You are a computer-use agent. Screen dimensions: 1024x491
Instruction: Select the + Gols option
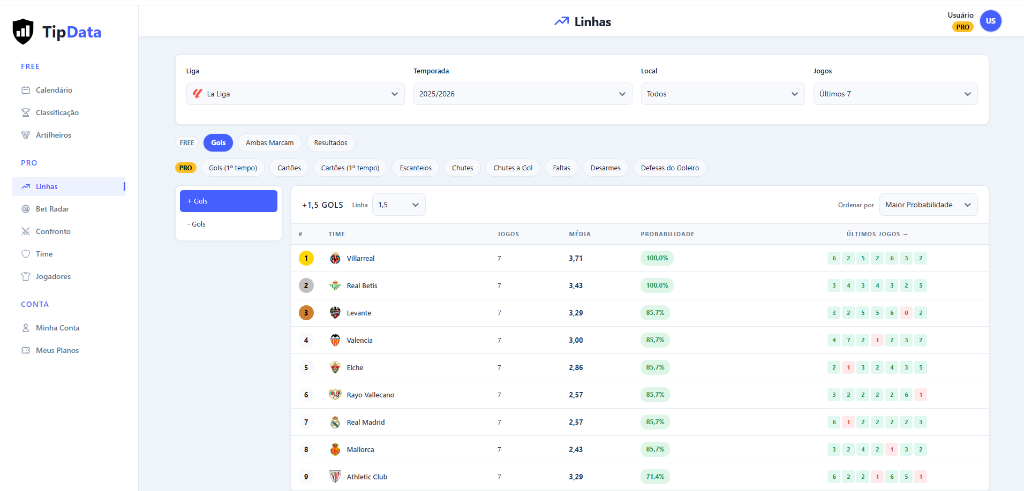(x=229, y=201)
